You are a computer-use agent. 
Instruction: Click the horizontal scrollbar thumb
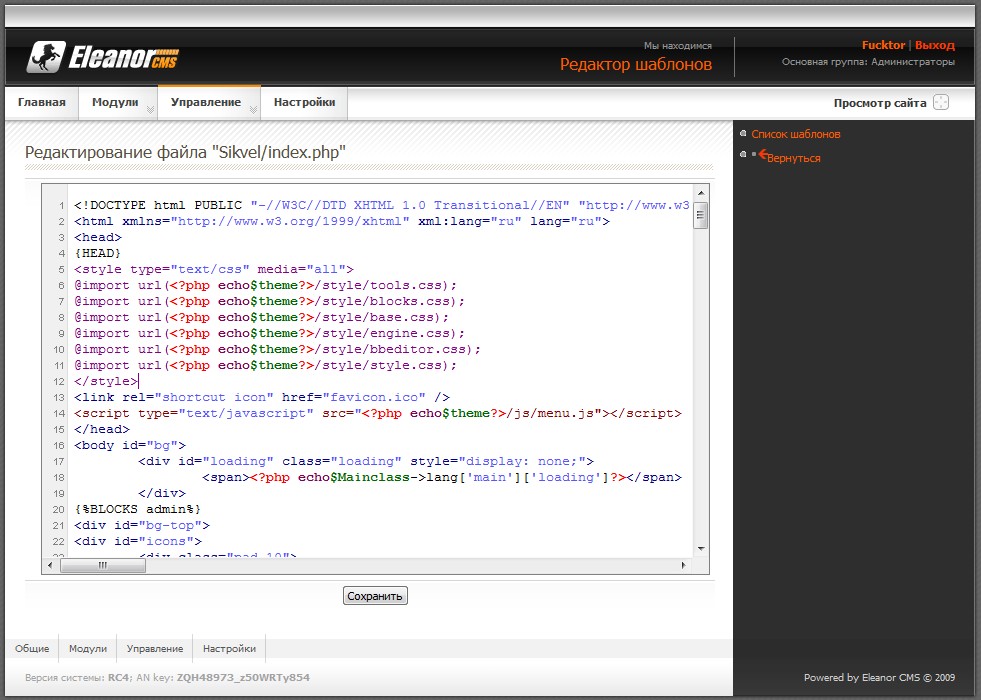point(103,565)
